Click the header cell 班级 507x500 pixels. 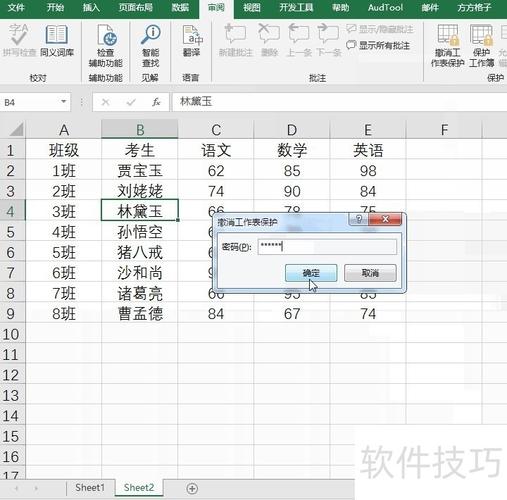point(64,150)
